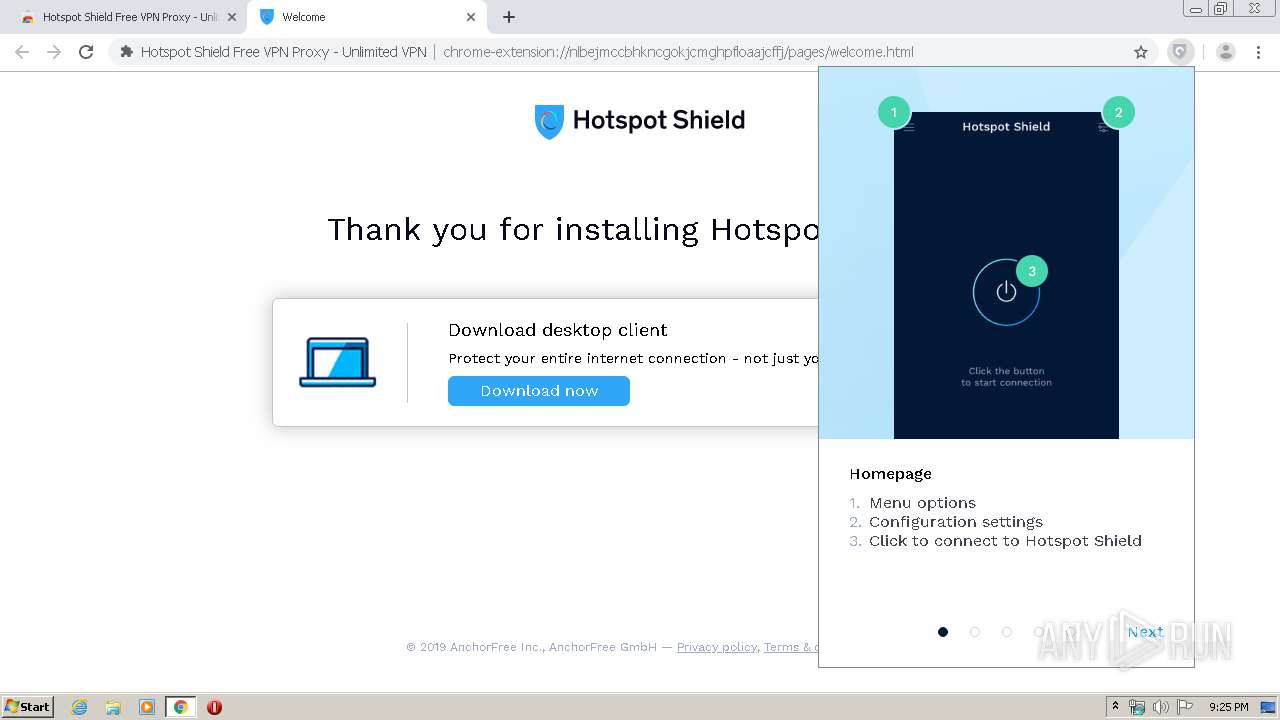
Task: Show hidden system tray icons
Action: (1115, 707)
